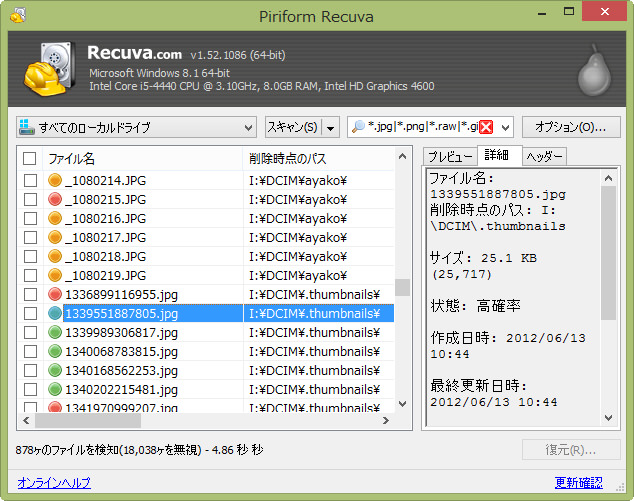
Task: Open the すべてのローカルドライブ drive dropdown
Action: [136, 127]
